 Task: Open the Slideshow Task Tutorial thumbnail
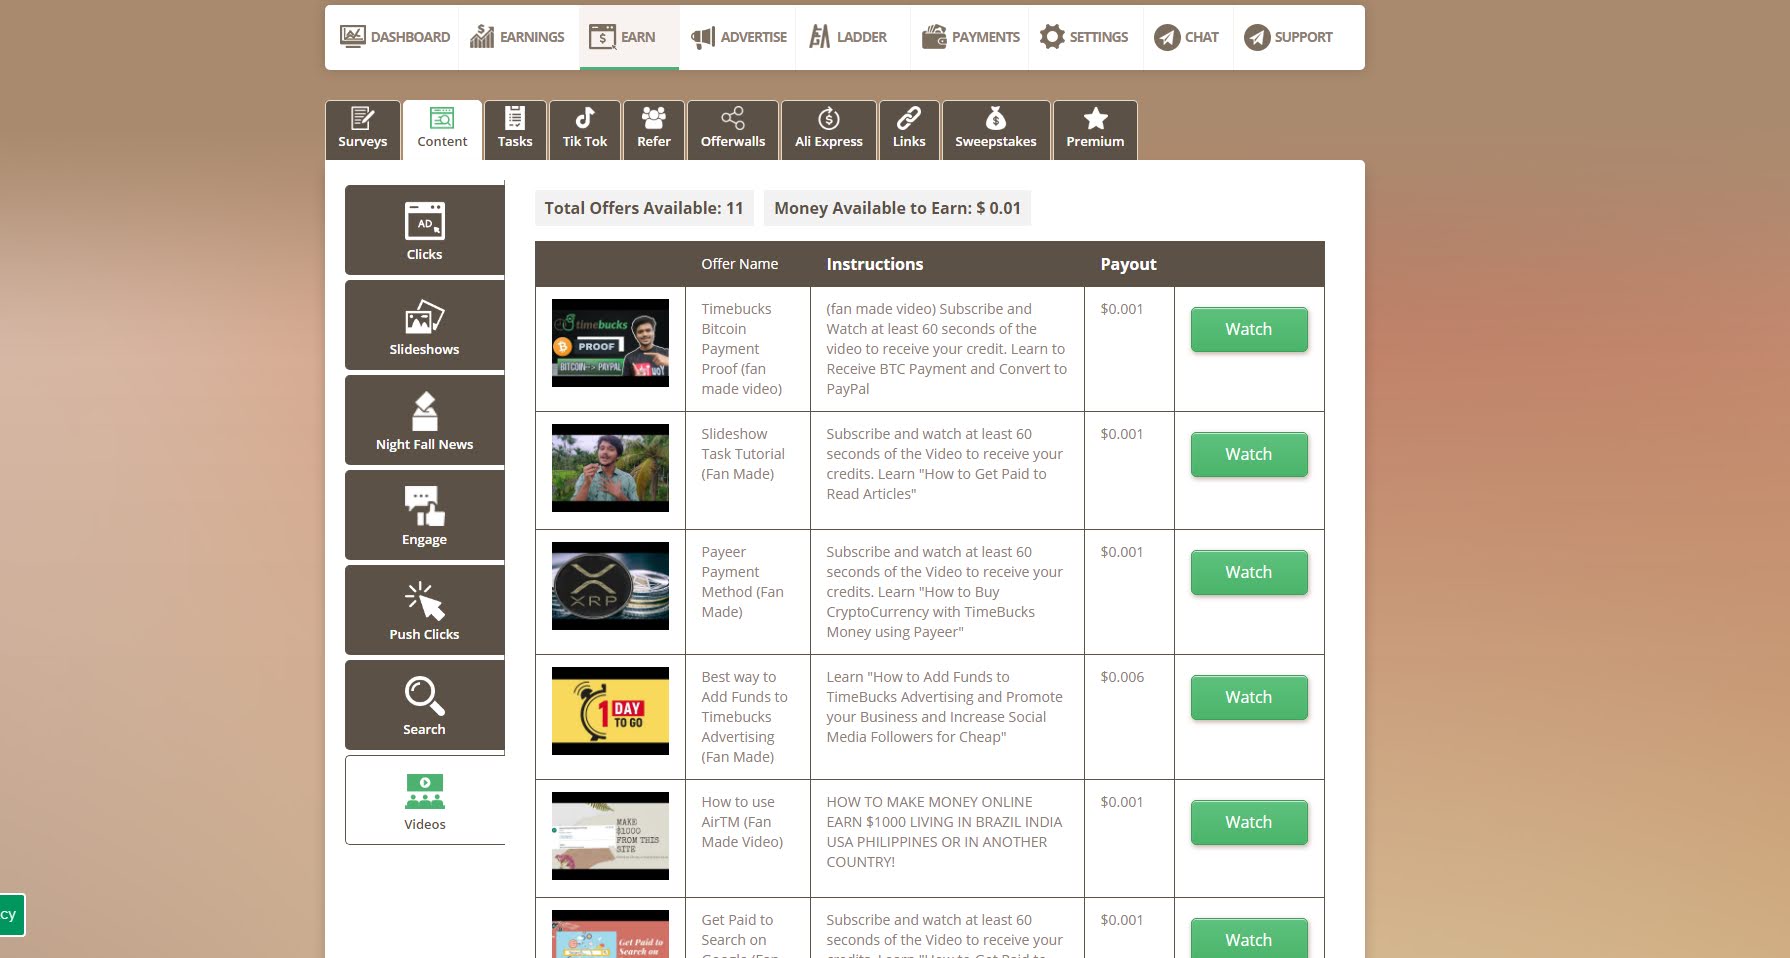pos(610,468)
